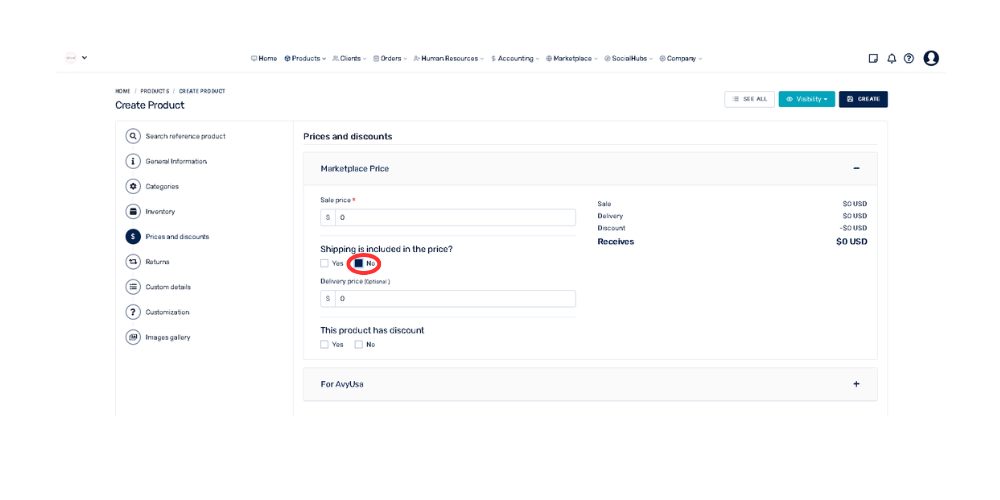Open the Returns arrows icon
Viewport: 1000px width, 500px height.
pos(133,262)
